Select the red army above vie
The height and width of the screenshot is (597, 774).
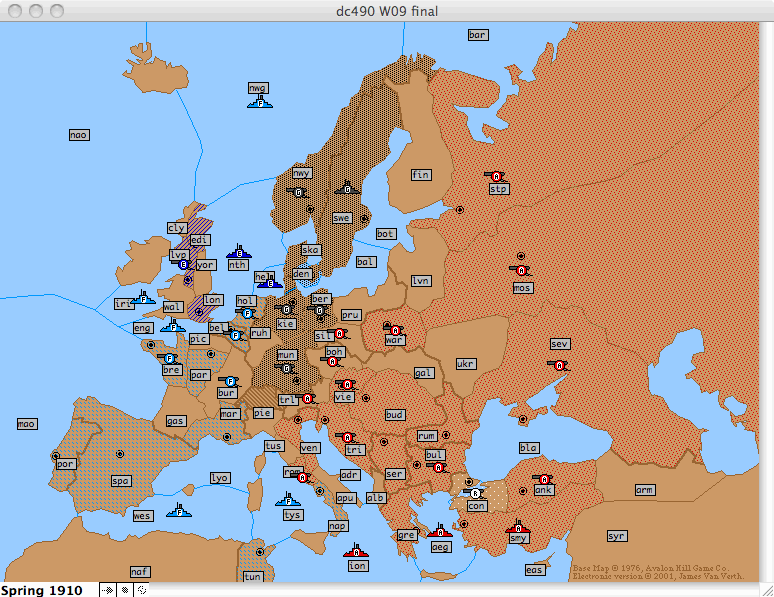(x=347, y=384)
